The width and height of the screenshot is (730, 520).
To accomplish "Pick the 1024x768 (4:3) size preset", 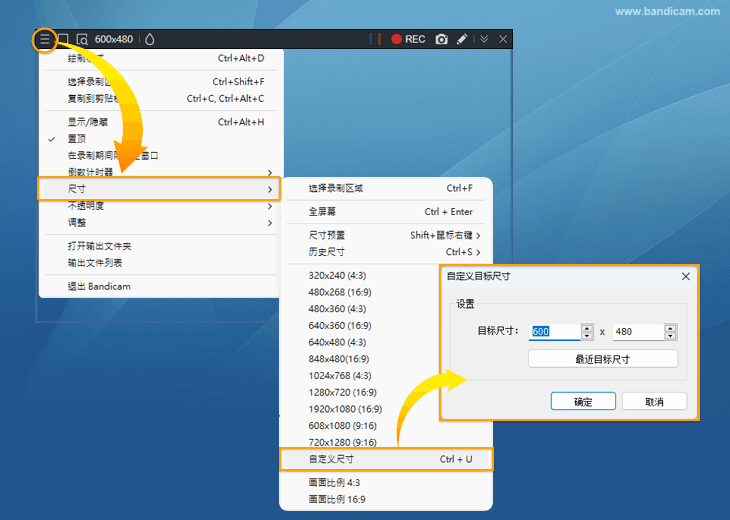I will pyautogui.click(x=340, y=376).
